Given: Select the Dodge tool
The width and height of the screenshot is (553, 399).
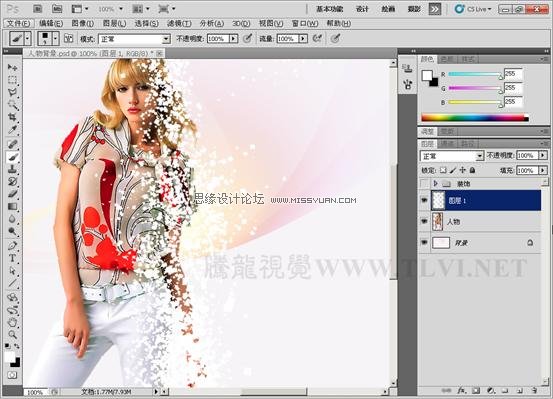Looking at the screenshot, I should coord(13,231).
